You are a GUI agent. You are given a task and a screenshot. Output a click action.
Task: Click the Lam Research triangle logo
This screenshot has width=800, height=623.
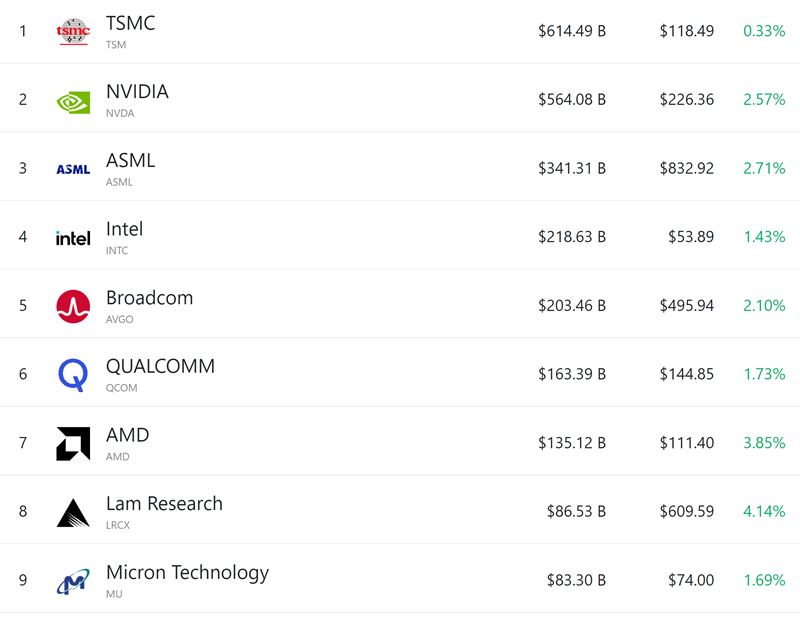73,512
